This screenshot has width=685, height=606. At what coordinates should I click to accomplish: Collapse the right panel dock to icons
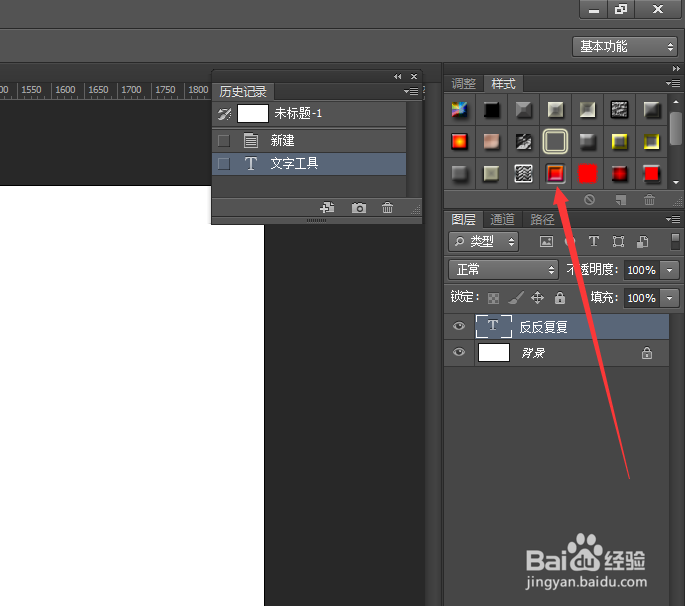(676, 69)
